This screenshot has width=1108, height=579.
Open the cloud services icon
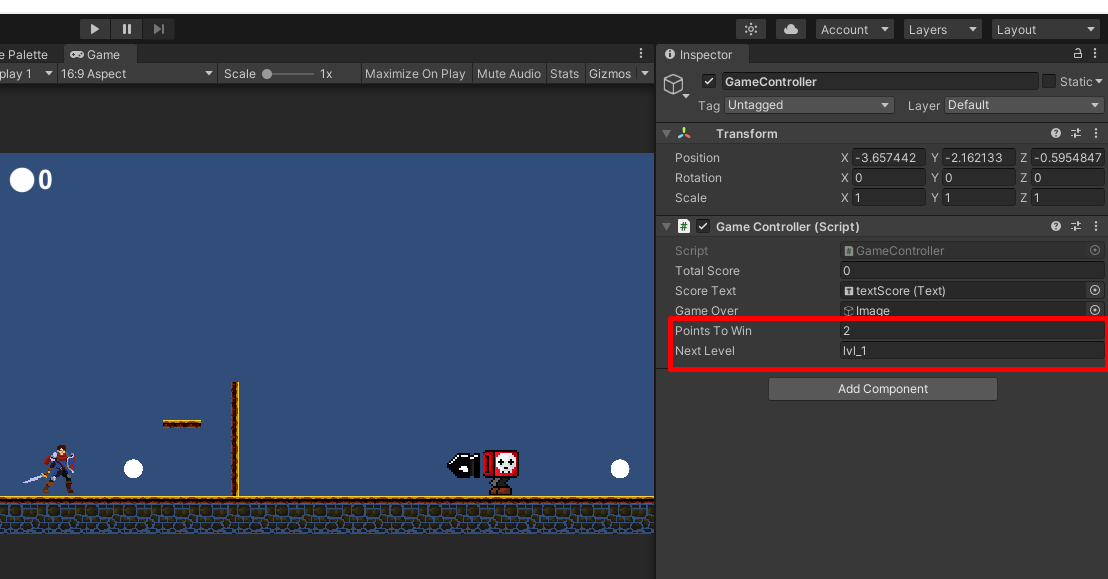click(x=791, y=29)
